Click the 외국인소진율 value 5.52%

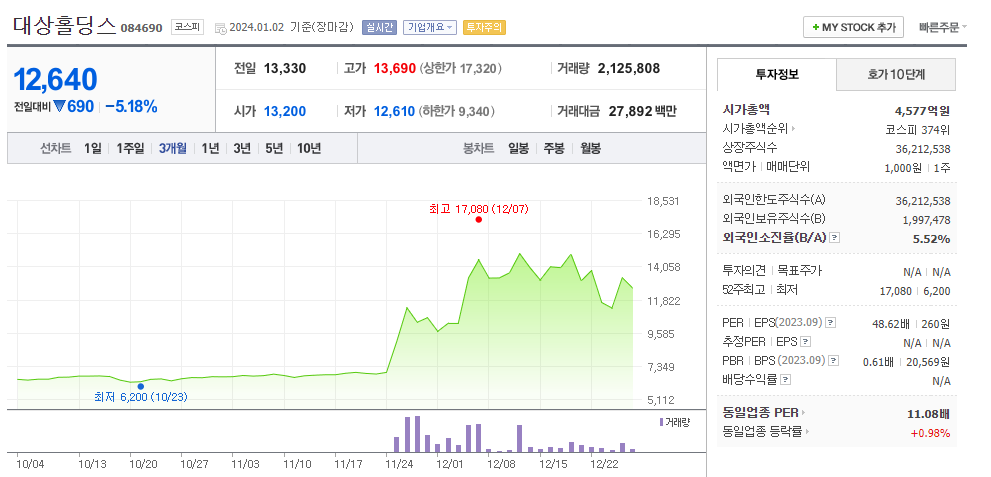point(932,239)
